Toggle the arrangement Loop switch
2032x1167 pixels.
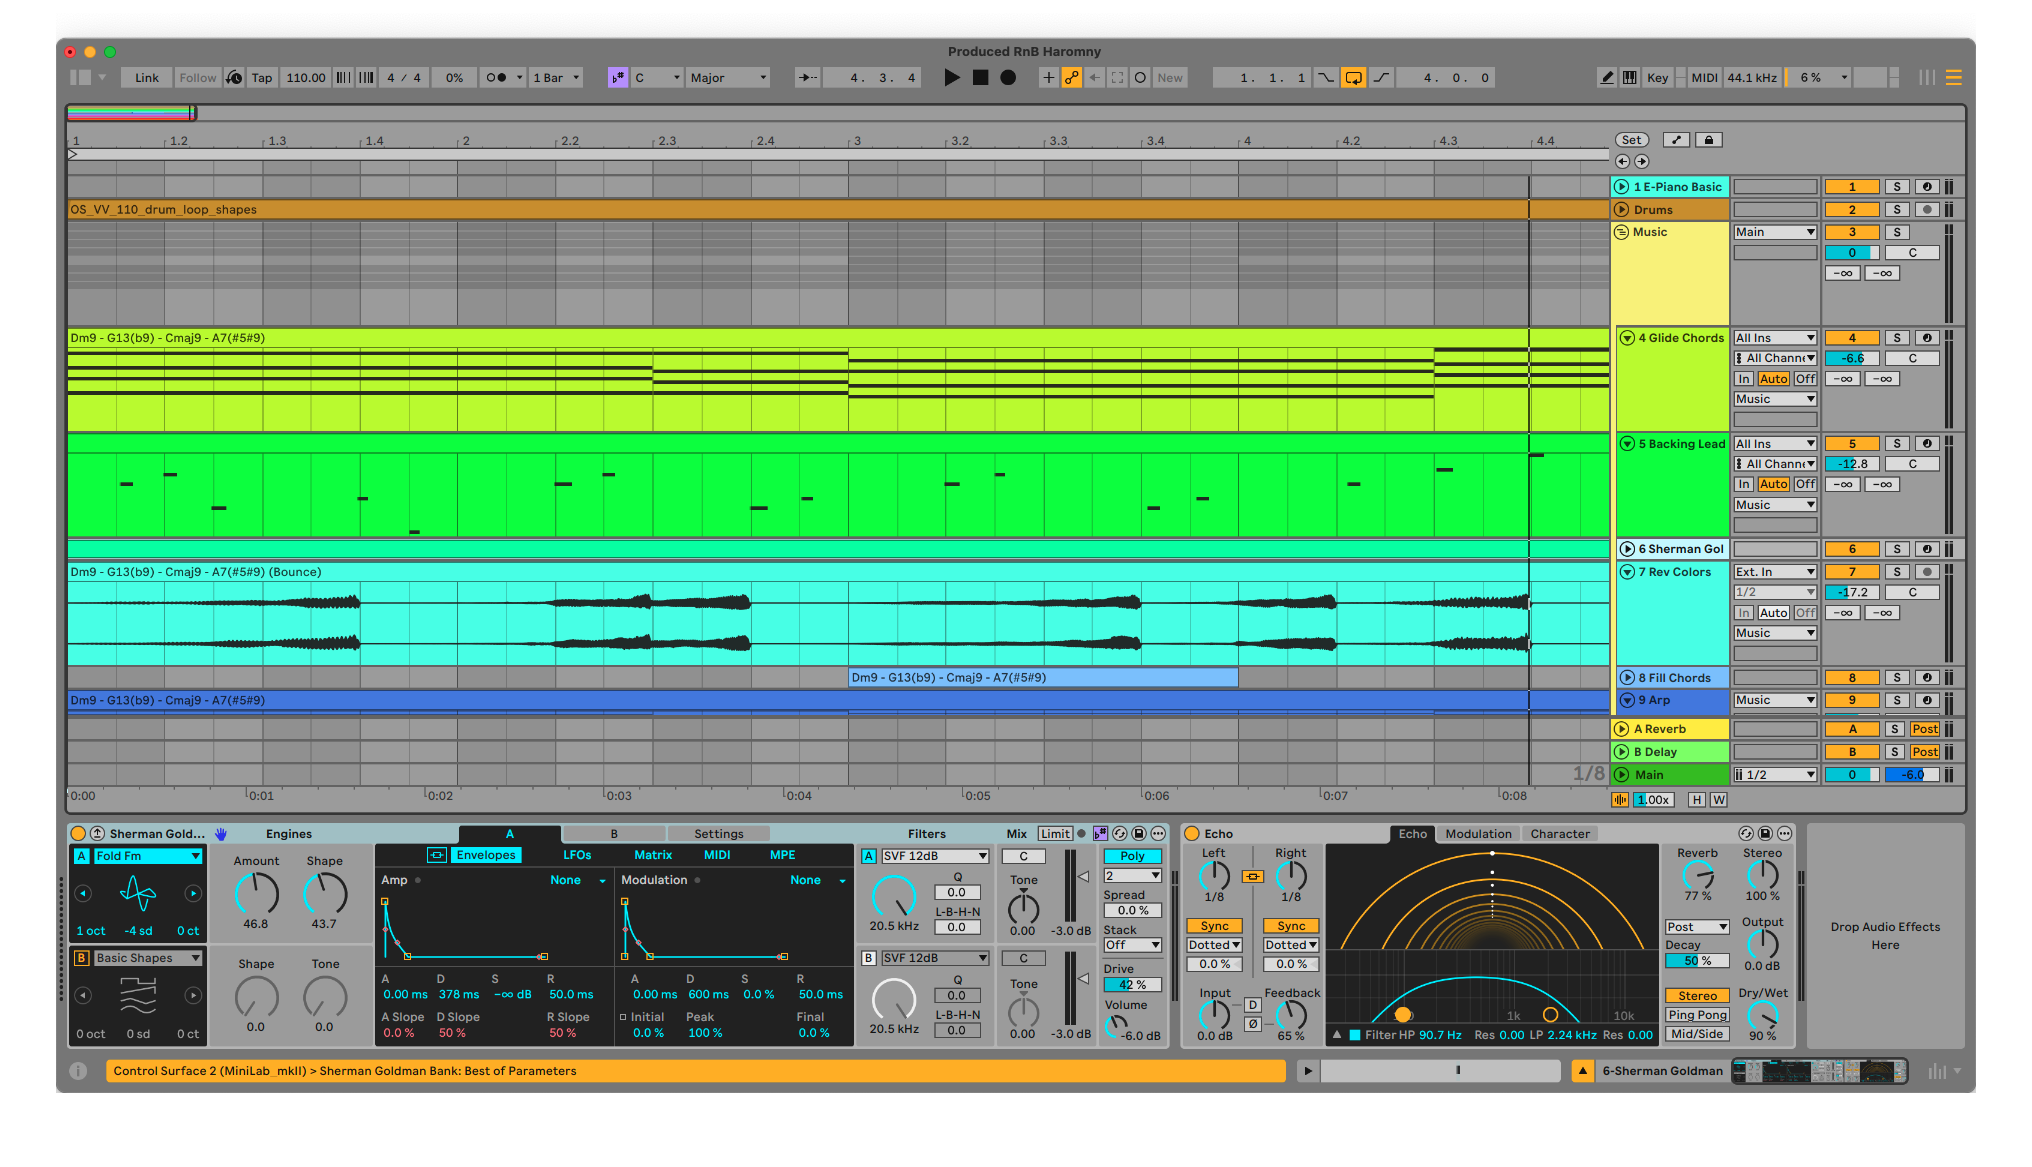pos(1353,78)
